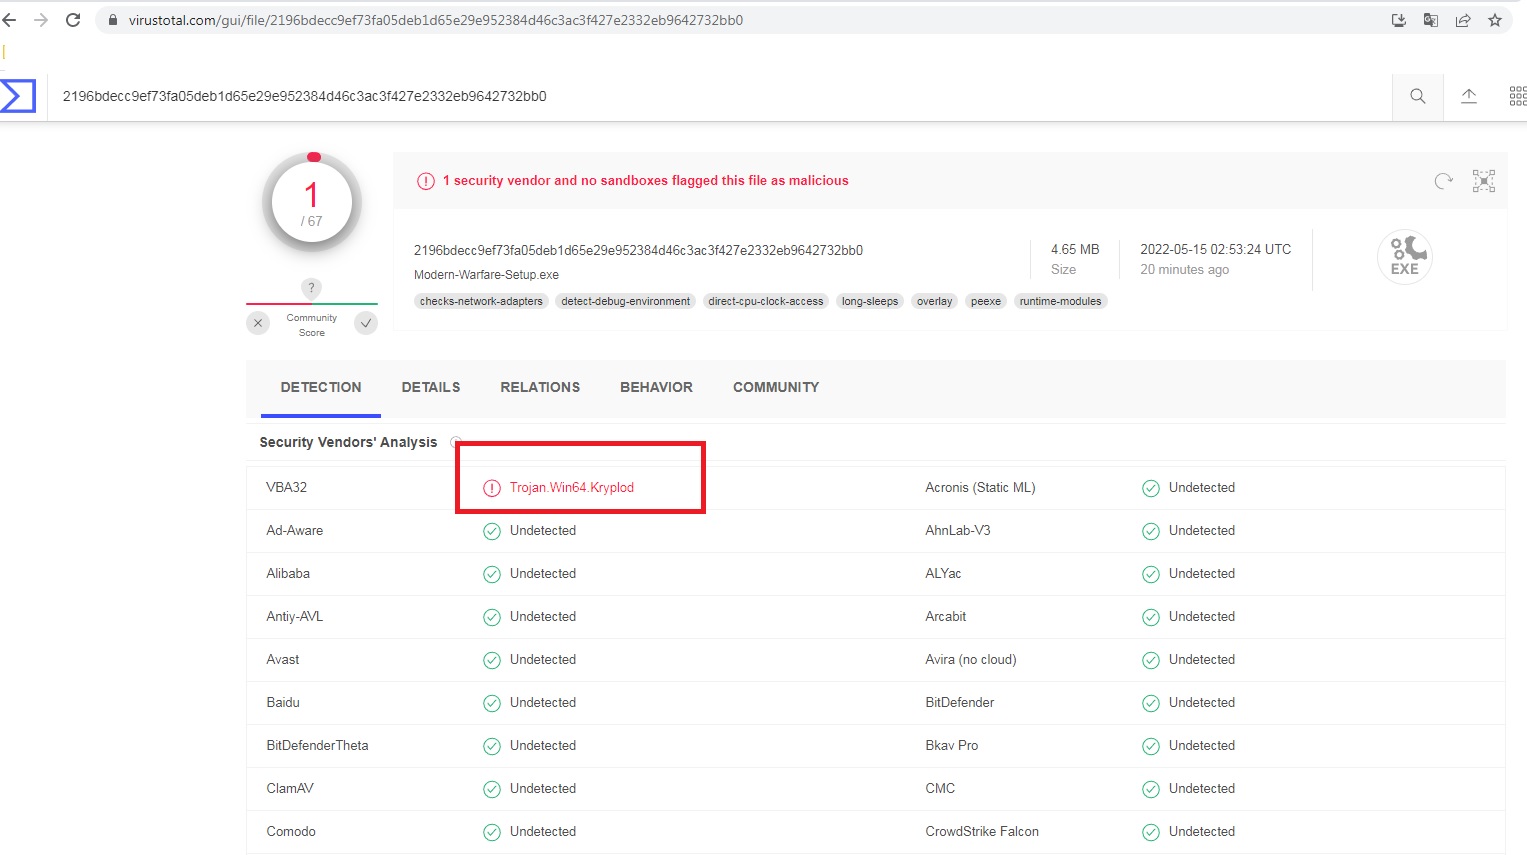Reanalyze the file using the circular arrow icon
This screenshot has width=1527, height=855.
(1443, 181)
